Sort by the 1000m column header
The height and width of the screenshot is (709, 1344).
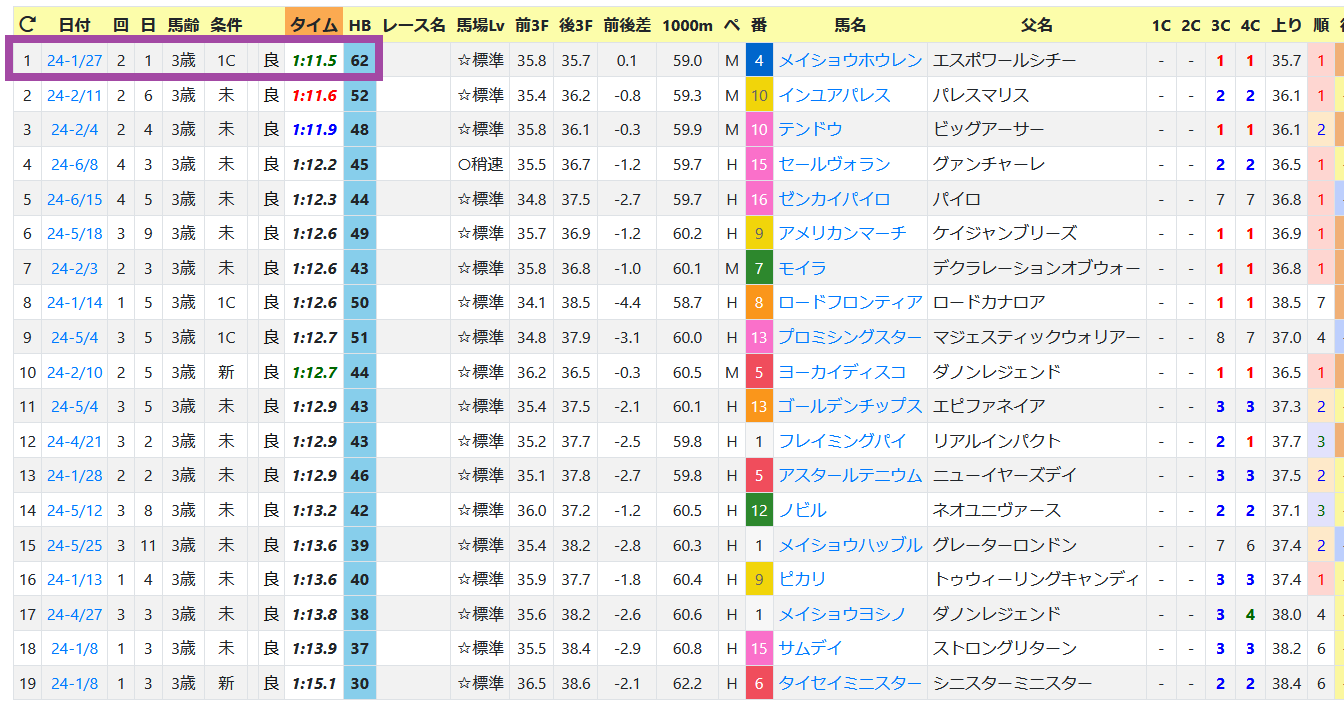688,25
